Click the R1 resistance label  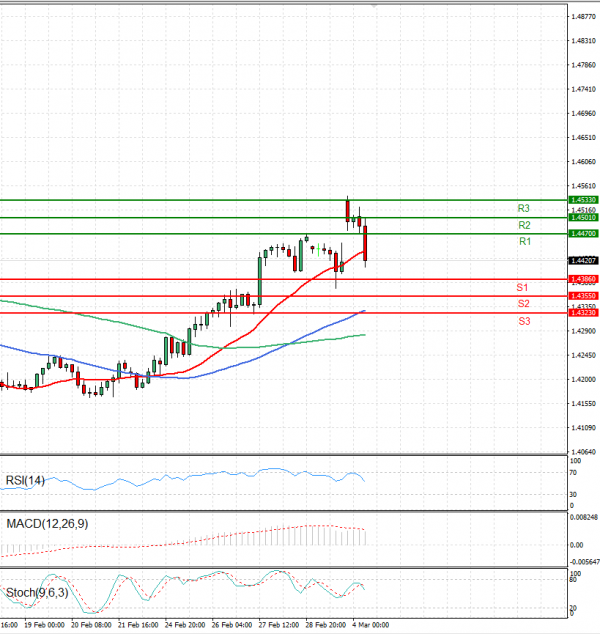click(525, 241)
